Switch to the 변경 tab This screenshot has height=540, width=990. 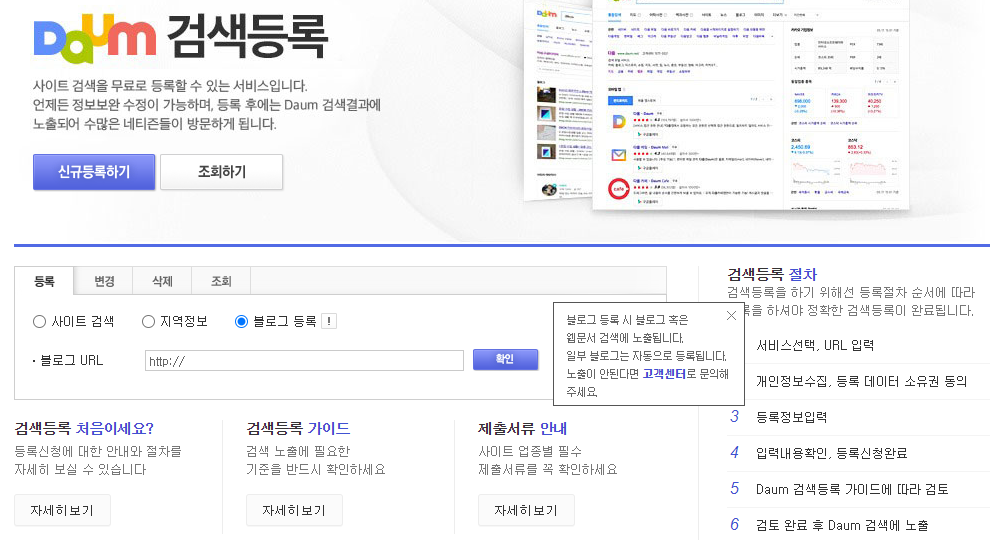(x=104, y=281)
